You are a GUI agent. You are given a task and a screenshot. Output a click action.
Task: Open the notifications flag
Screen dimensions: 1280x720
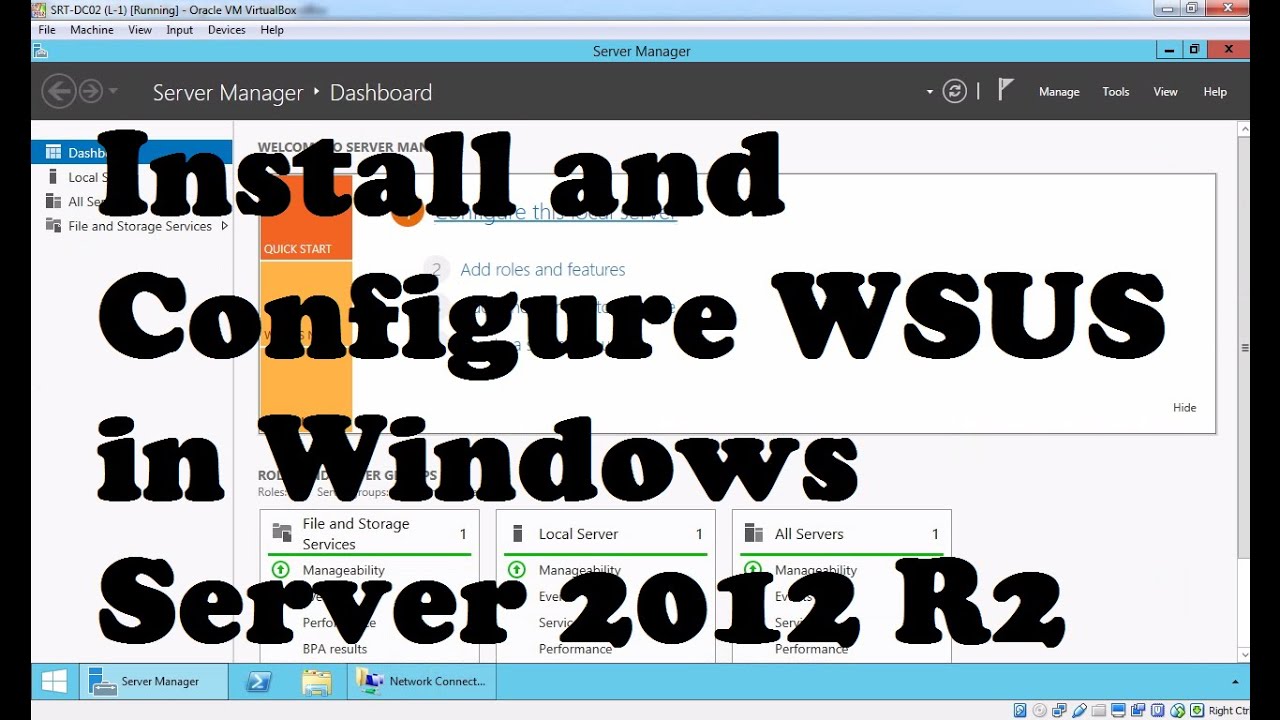coord(1006,90)
